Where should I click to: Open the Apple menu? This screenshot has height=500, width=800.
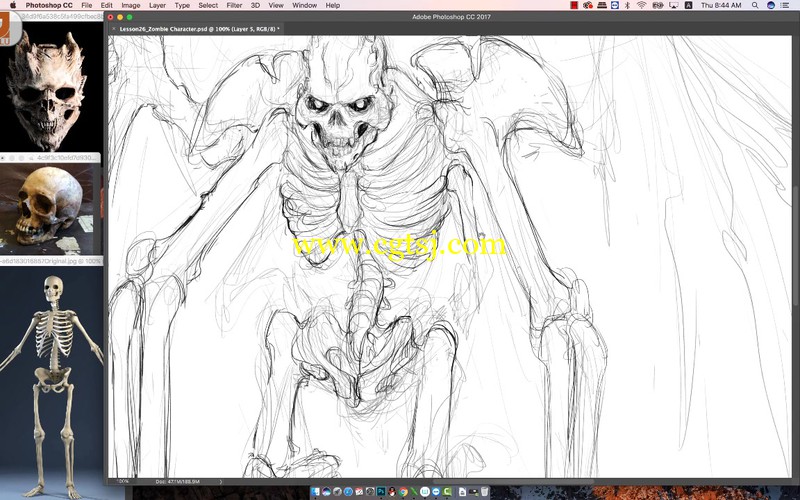(13, 5)
